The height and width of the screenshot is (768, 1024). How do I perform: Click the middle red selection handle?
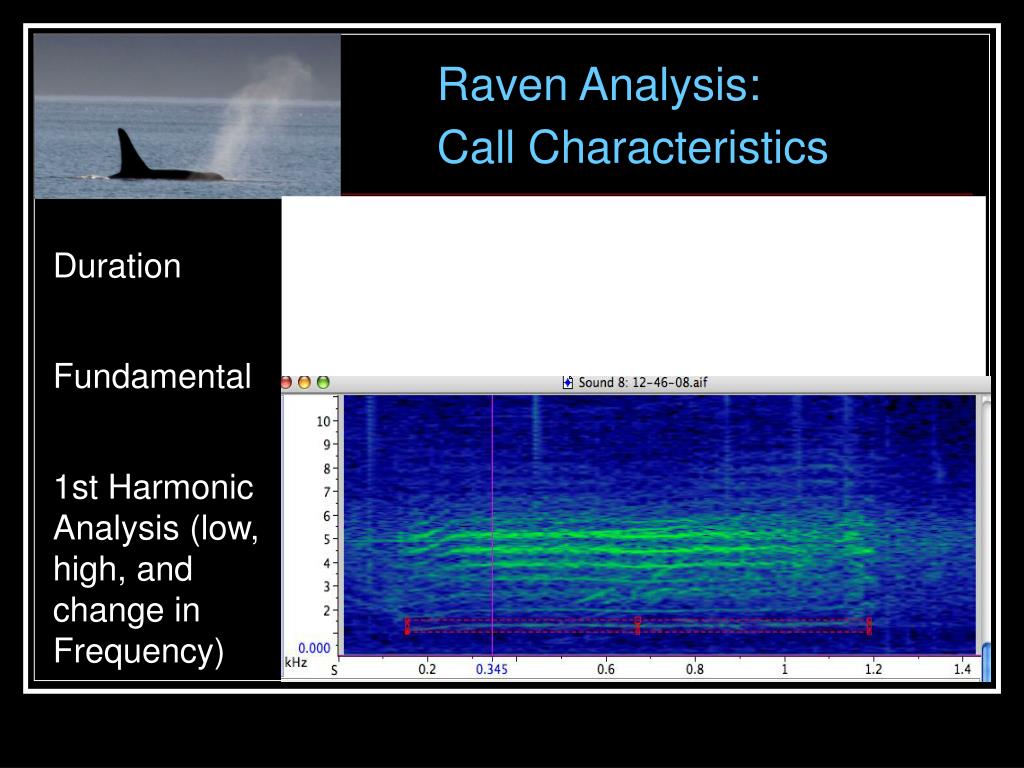(638, 624)
